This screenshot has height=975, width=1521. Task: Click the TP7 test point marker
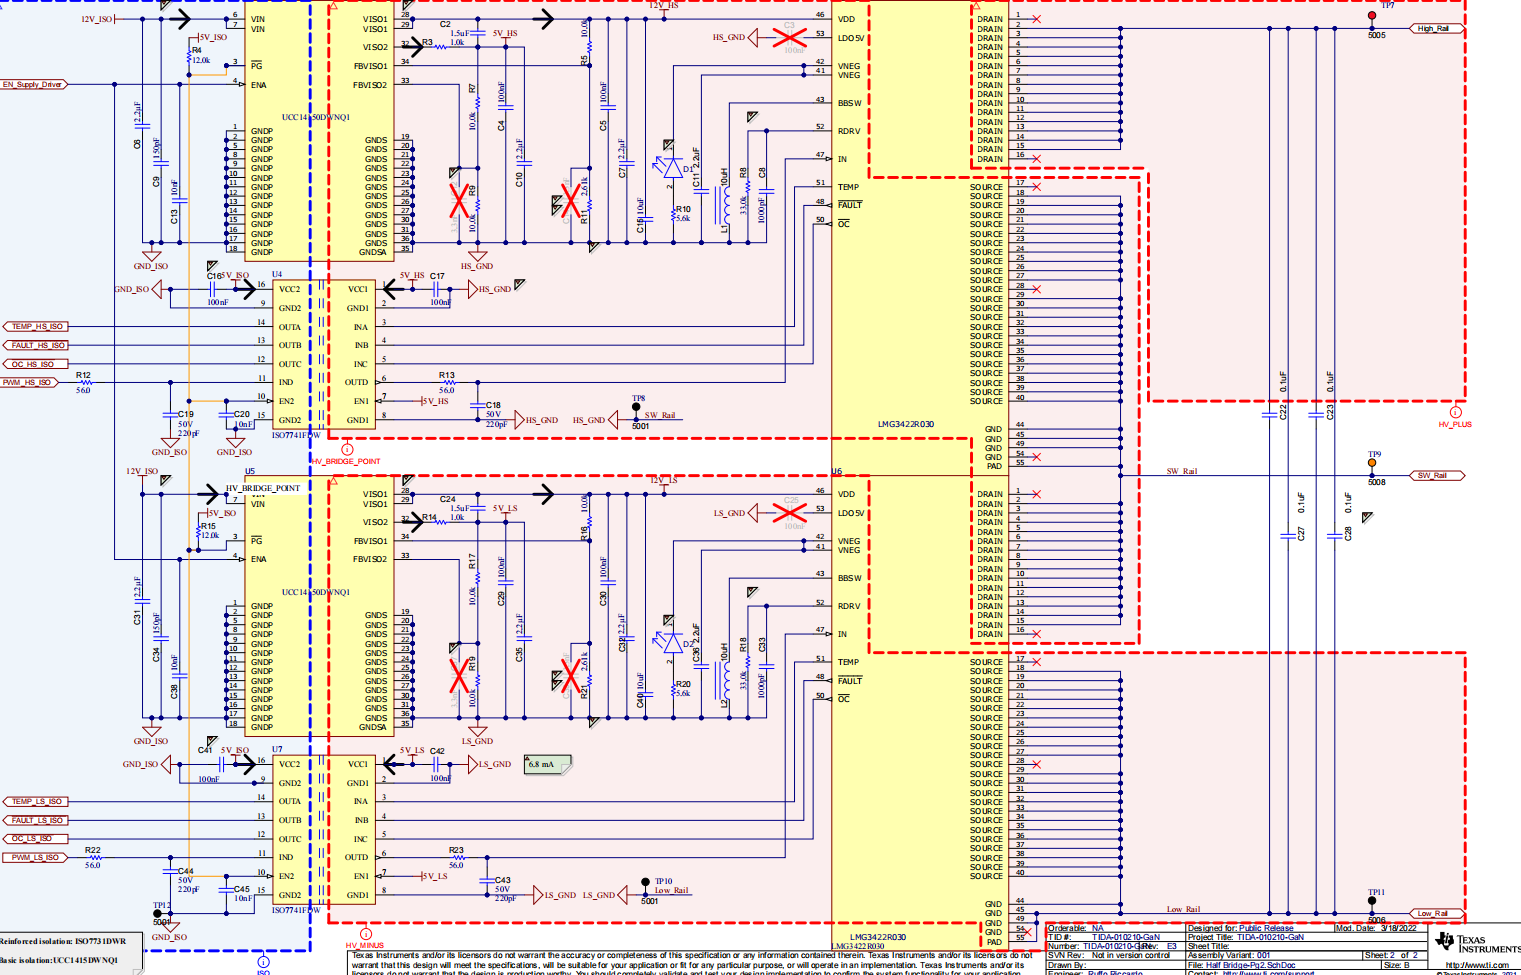tap(1372, 16)
